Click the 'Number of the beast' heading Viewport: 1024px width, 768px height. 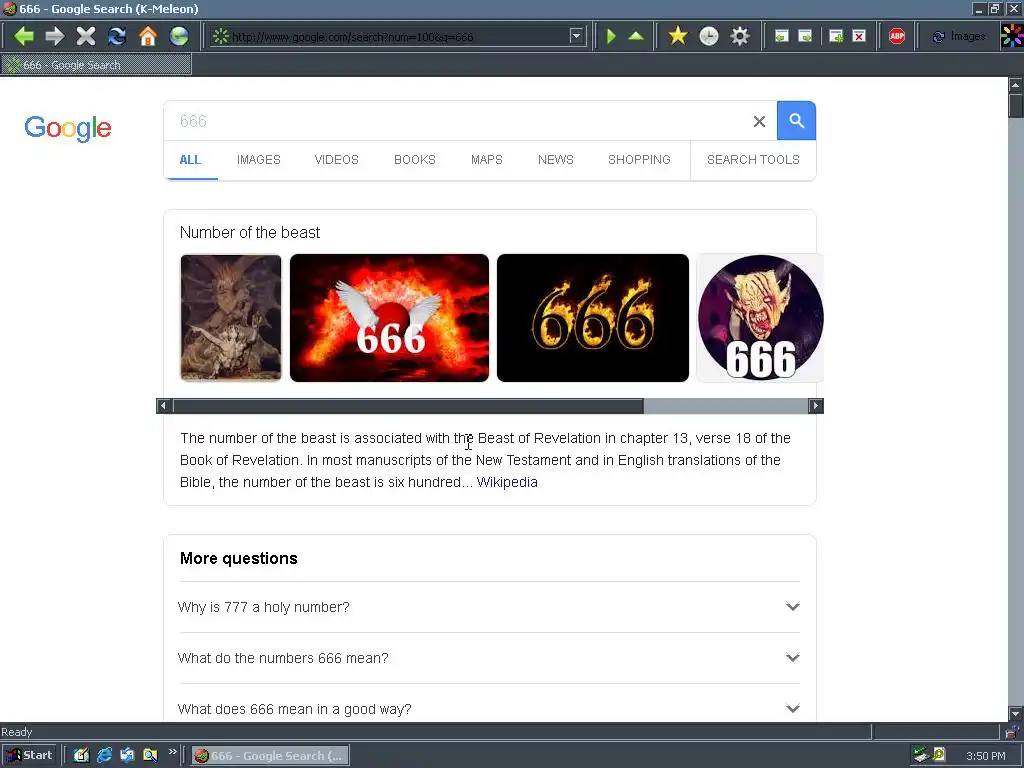click(x=250, y=232)
